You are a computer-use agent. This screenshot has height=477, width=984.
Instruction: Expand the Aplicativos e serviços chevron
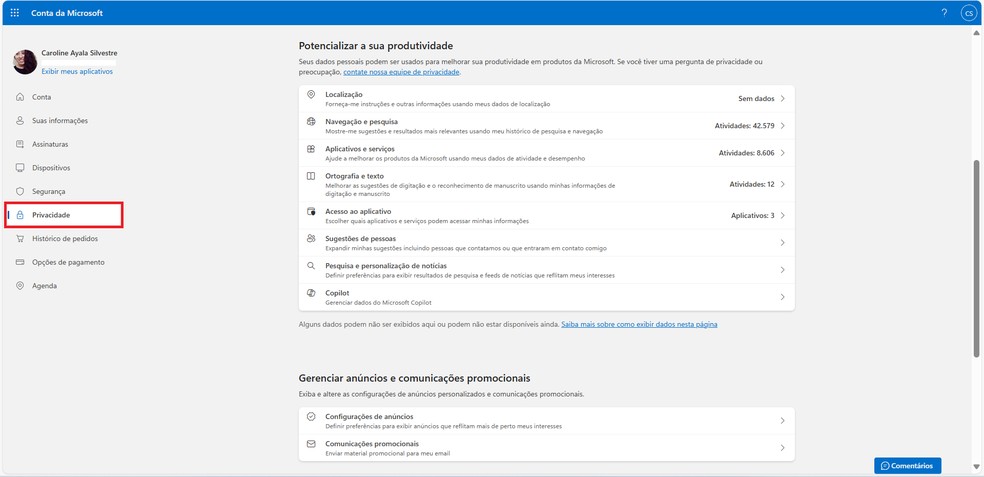tap(783, 153)
